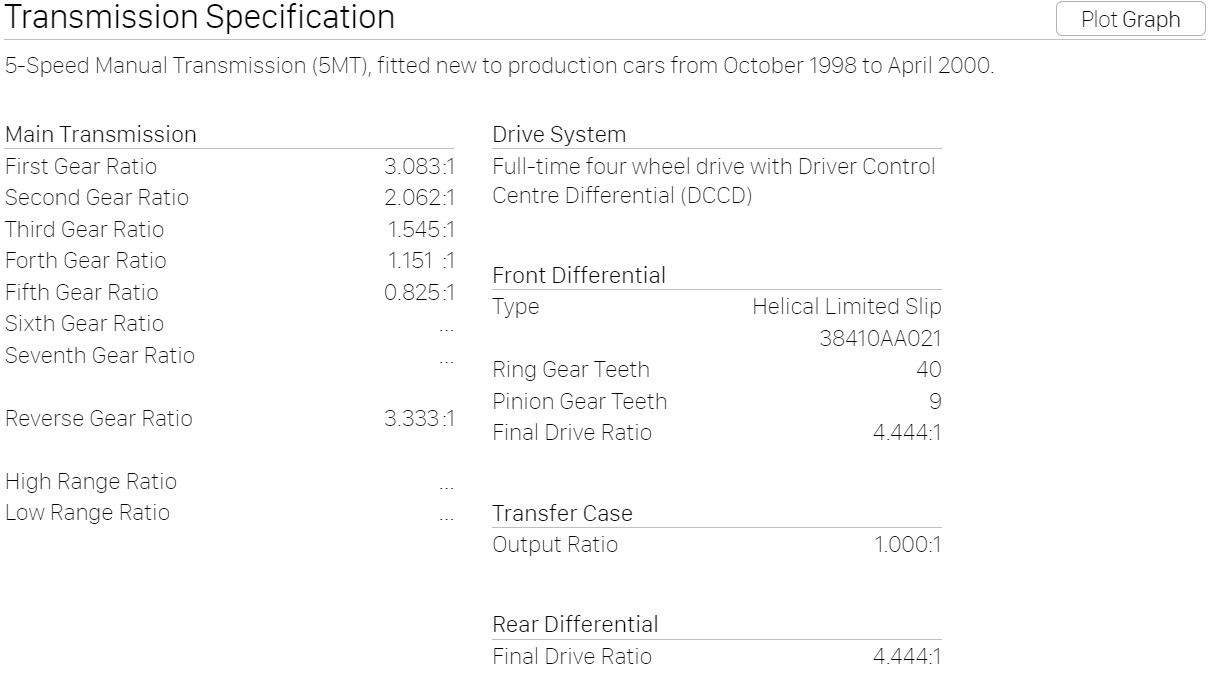Screen dimensions: 1216x687
Task: Click the Transmission Specification page title
Action: point(200,18)
